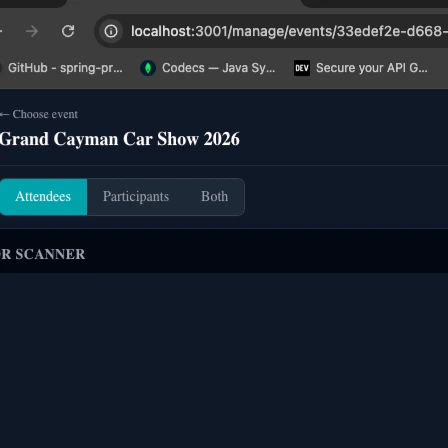Click the SCANNER section header

pos(43,254)
